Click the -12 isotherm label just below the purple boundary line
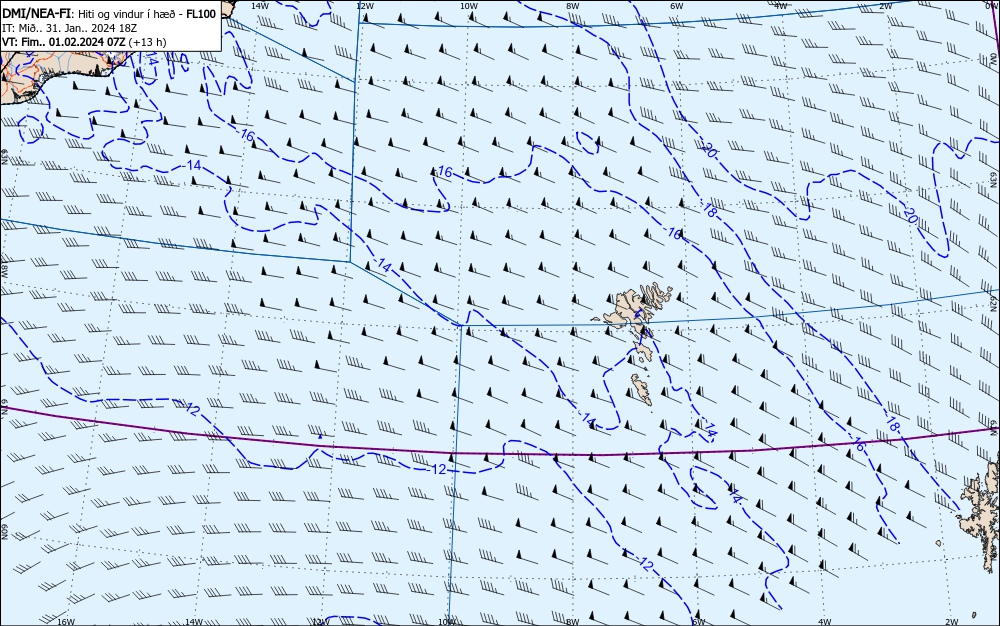 point(439,469)
